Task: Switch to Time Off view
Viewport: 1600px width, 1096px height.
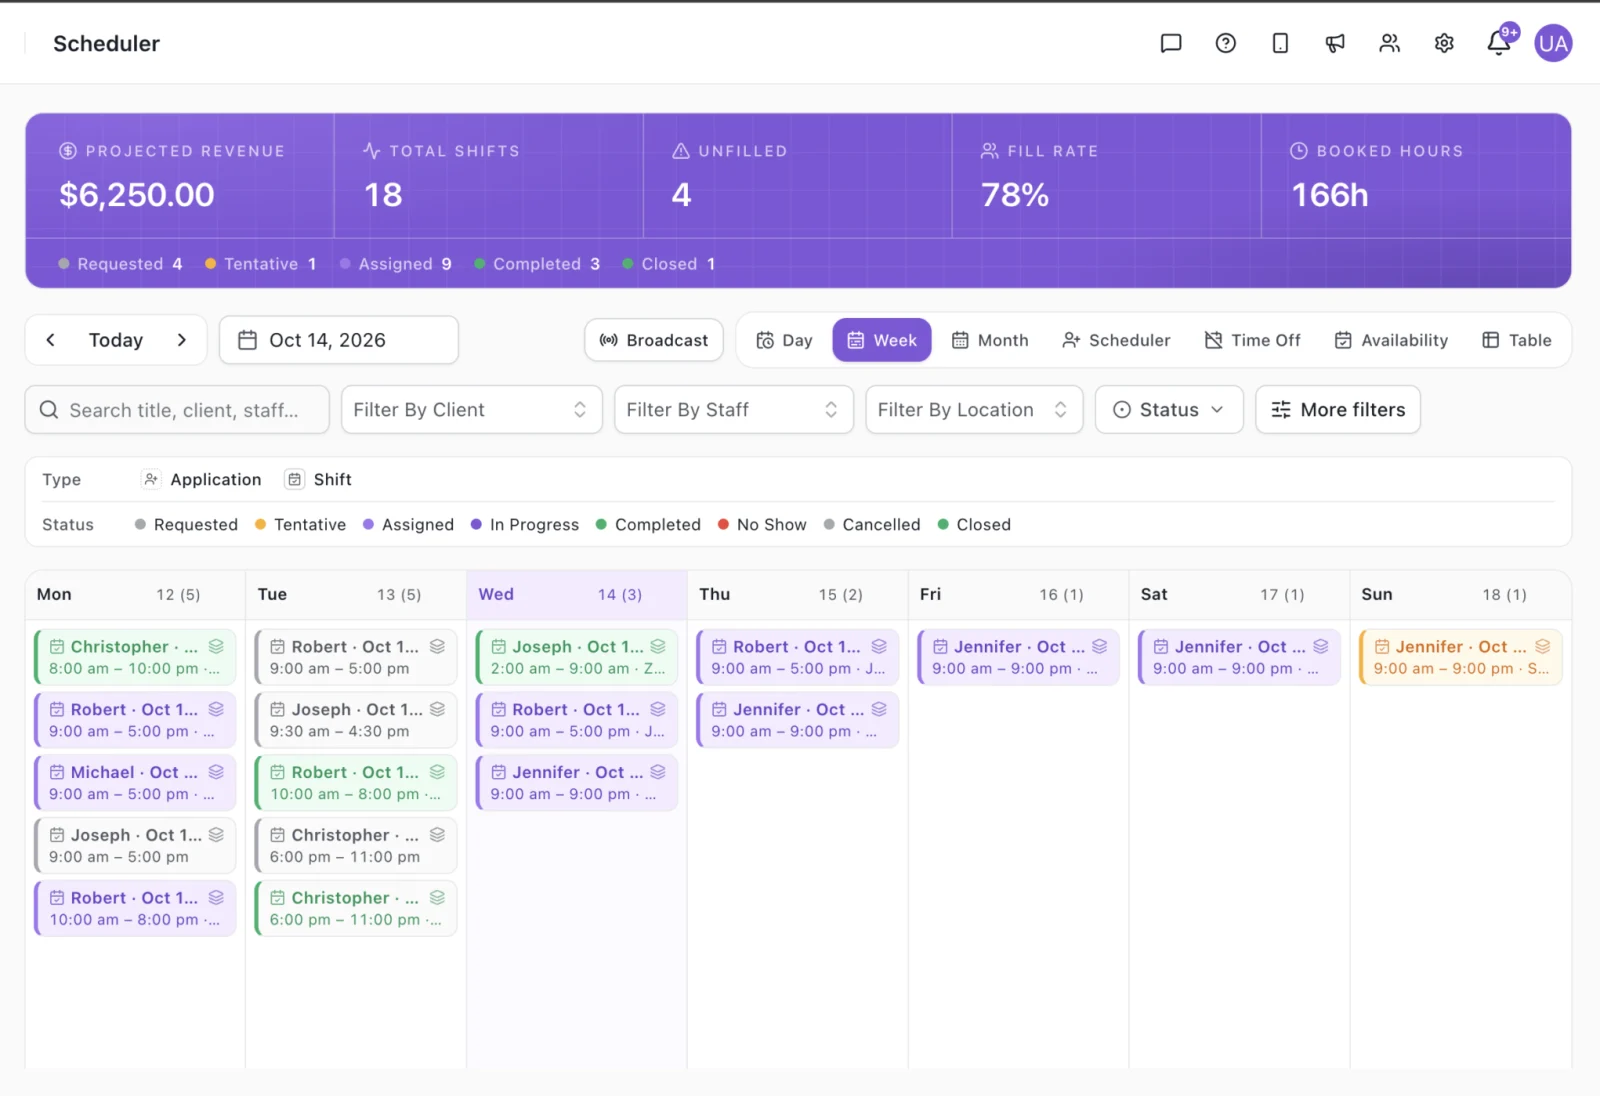Action: pyautogui.click(x=1252, y=340)
